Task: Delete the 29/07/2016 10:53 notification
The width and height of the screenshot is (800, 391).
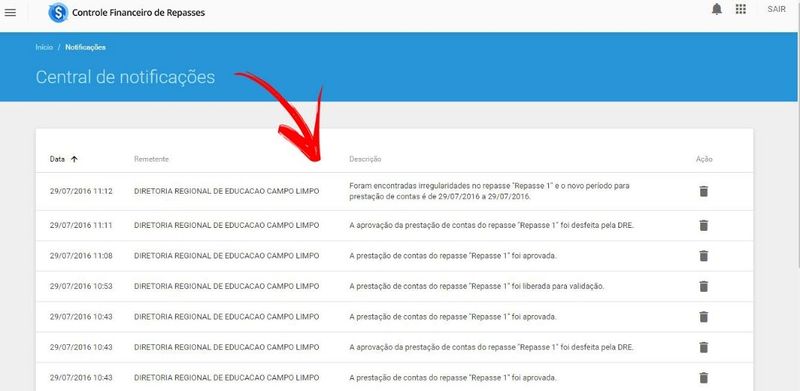Action: (704, 286)
